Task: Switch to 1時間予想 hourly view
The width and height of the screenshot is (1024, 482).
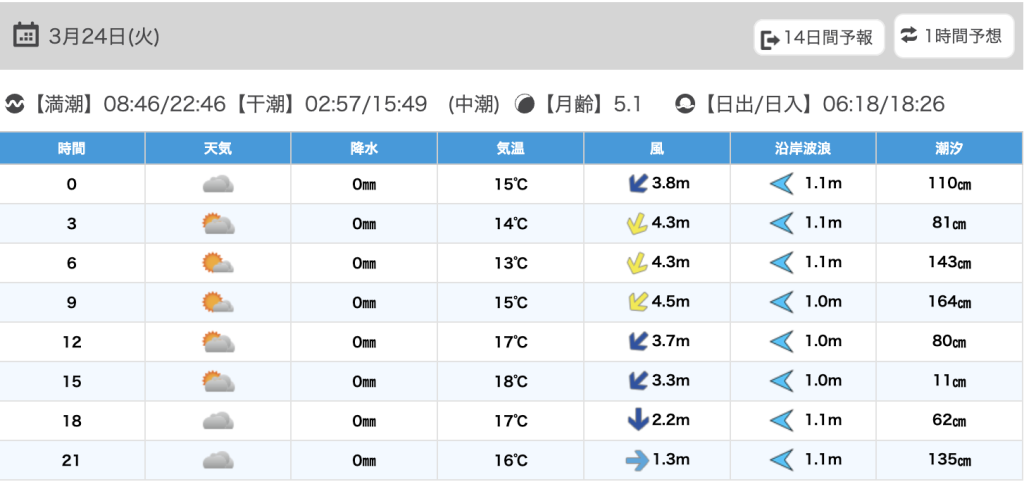Action: tap(950, 36)
